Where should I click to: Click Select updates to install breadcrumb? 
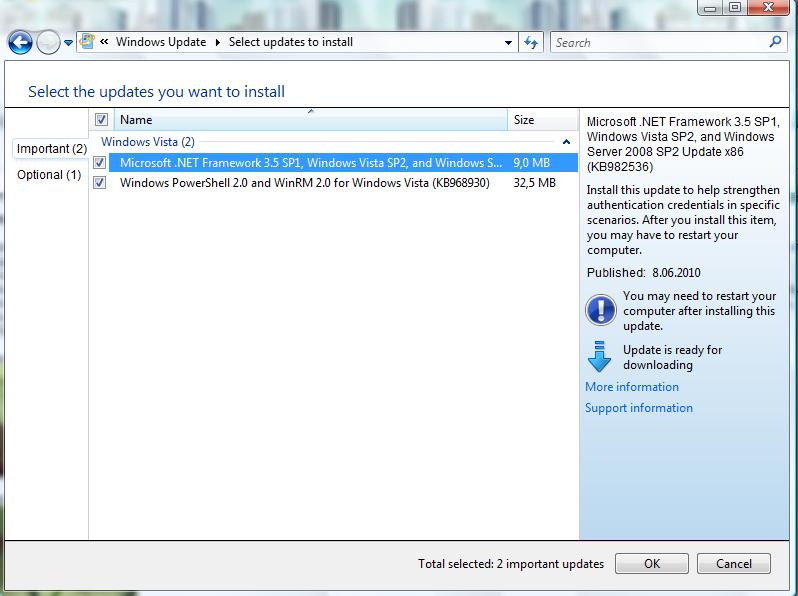(291, 42)
